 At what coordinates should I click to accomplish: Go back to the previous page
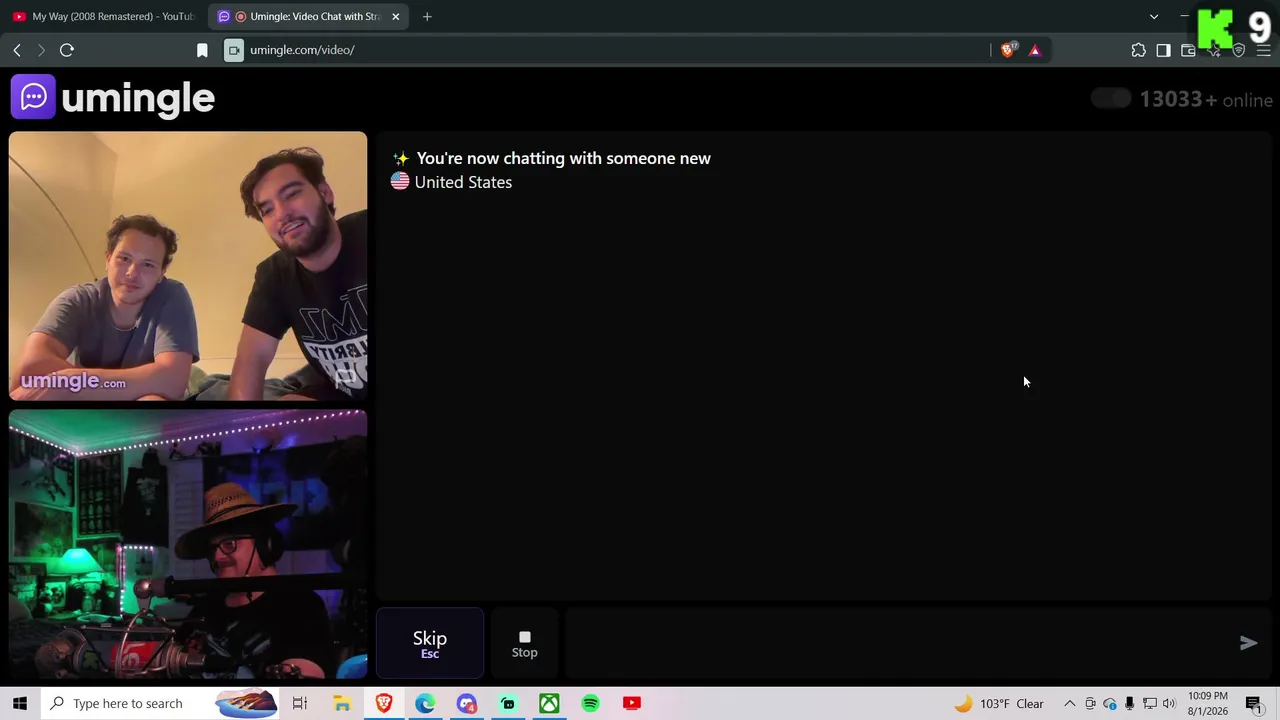17,50
